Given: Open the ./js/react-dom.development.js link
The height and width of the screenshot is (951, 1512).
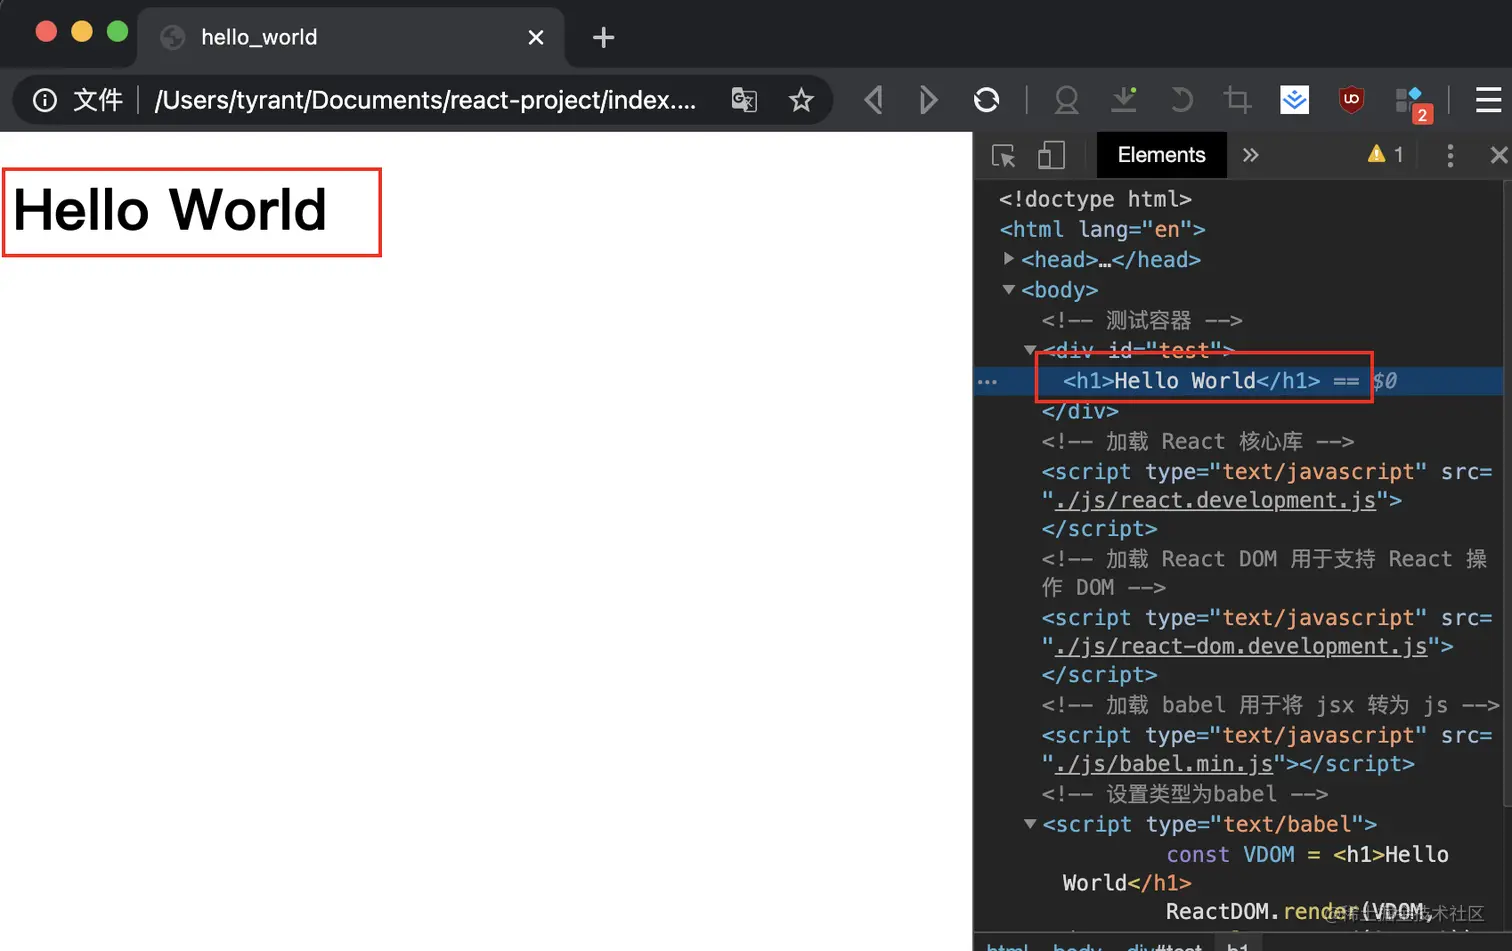Looking at the screenshot, I should 1240,647.
